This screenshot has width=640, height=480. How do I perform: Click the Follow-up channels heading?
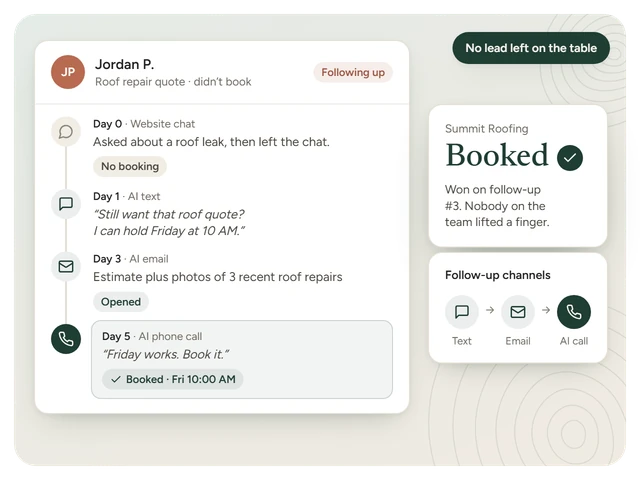point(498,275)
